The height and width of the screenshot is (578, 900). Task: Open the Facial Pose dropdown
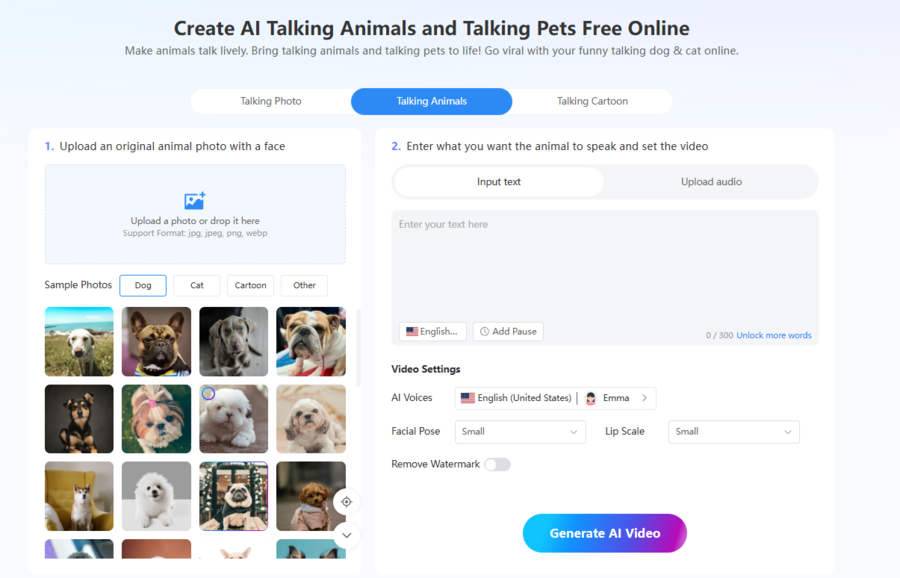pos(520,432)
